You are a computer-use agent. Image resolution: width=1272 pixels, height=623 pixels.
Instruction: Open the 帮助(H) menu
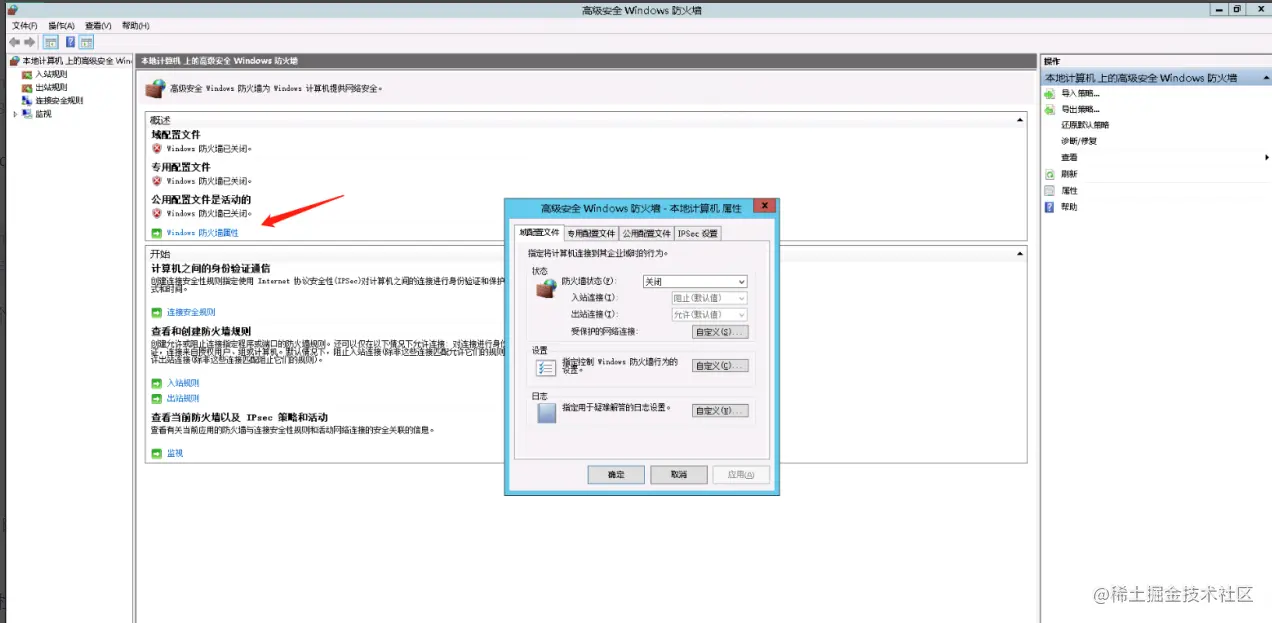pos(135,25)
